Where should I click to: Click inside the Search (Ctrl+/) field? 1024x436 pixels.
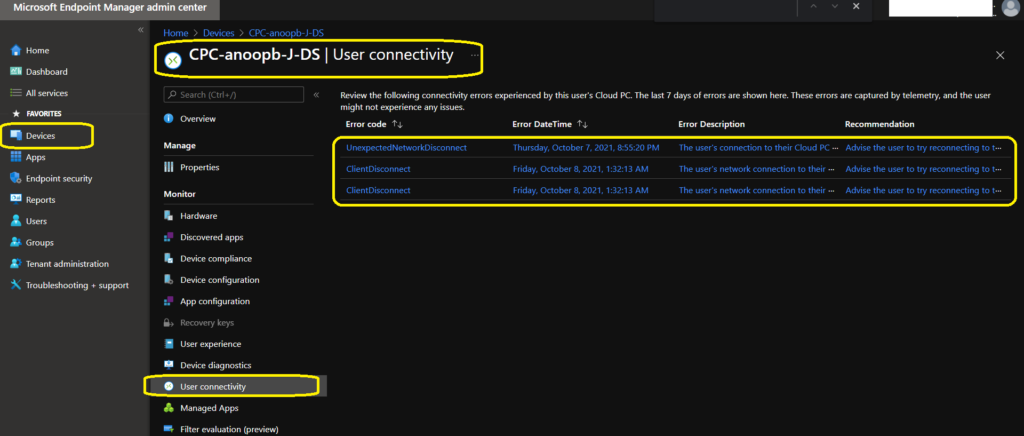pyautogui.click(x=234, y=95)
